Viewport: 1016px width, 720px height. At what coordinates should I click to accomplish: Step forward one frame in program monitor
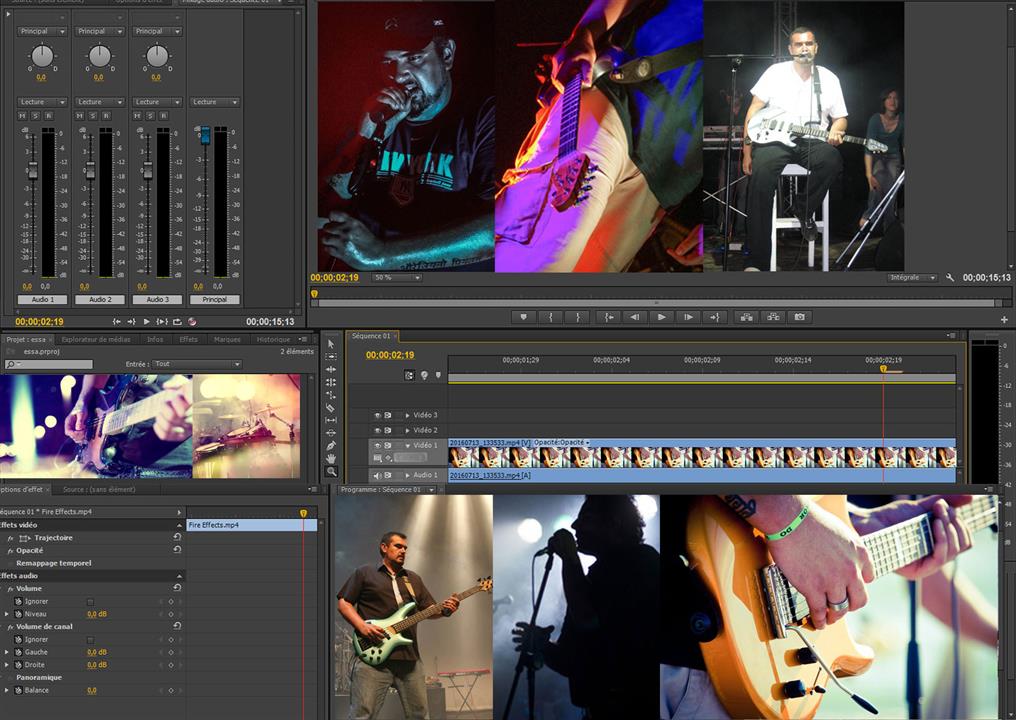tap(687, 317)
